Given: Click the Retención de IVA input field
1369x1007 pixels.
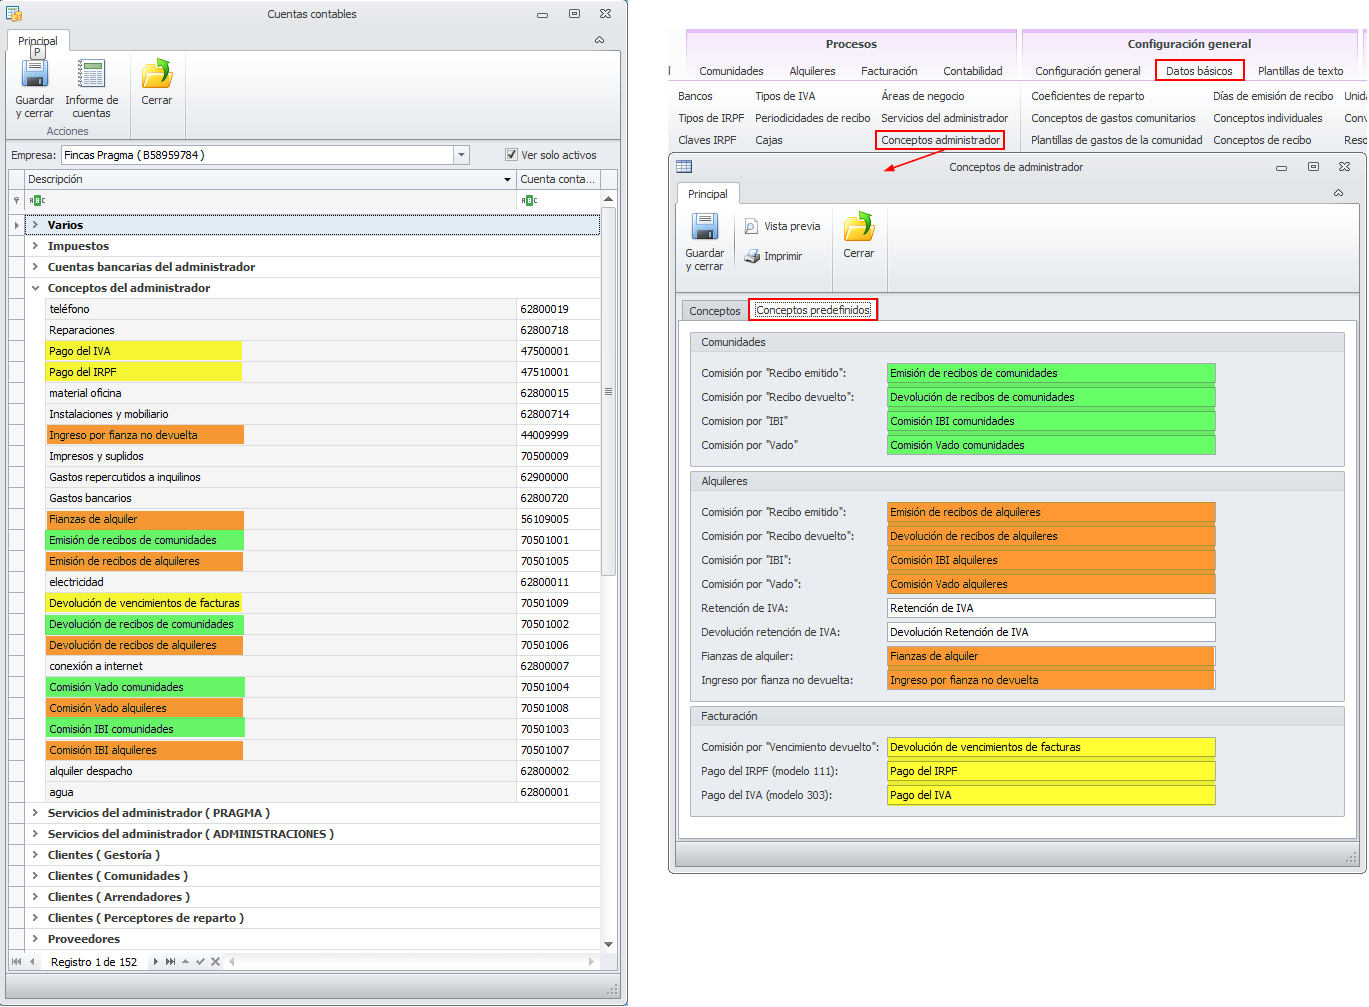Looking at the screenshot, I should click(1050, 608).
